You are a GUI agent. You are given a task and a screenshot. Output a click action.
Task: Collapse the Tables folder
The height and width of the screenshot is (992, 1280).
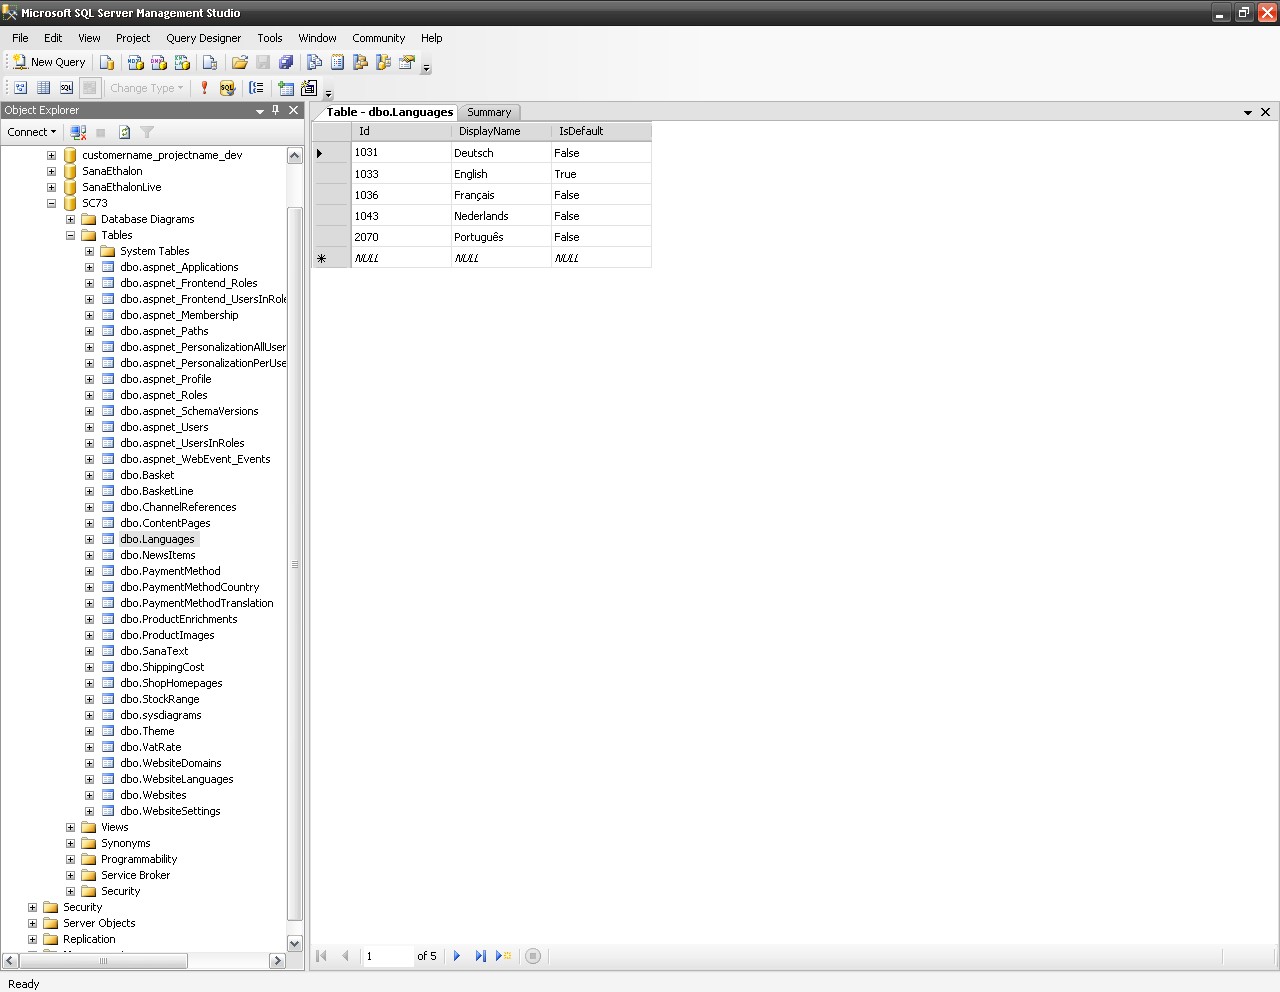70,235
